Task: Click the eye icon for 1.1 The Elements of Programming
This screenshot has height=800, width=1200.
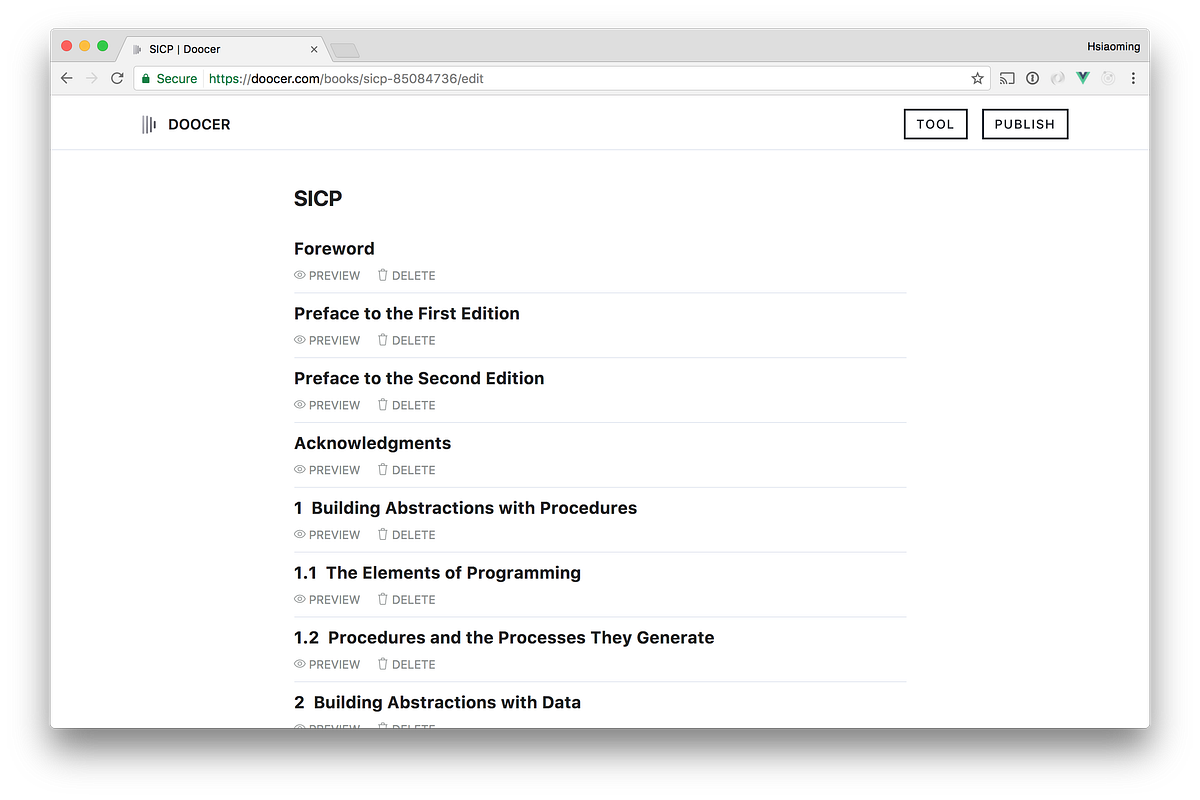Action: pos(299,599)
